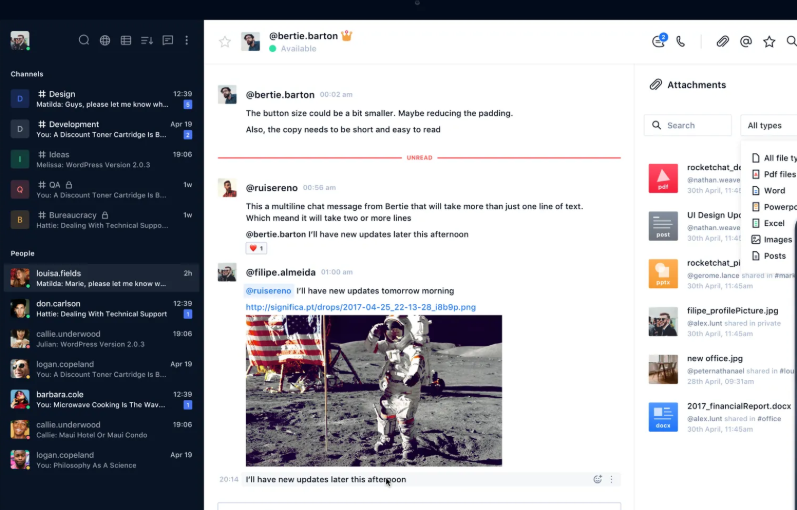This screenshot has width=797, height=510.
Task: Click the sidebar view mode table icon
Action: click(126, 40)
